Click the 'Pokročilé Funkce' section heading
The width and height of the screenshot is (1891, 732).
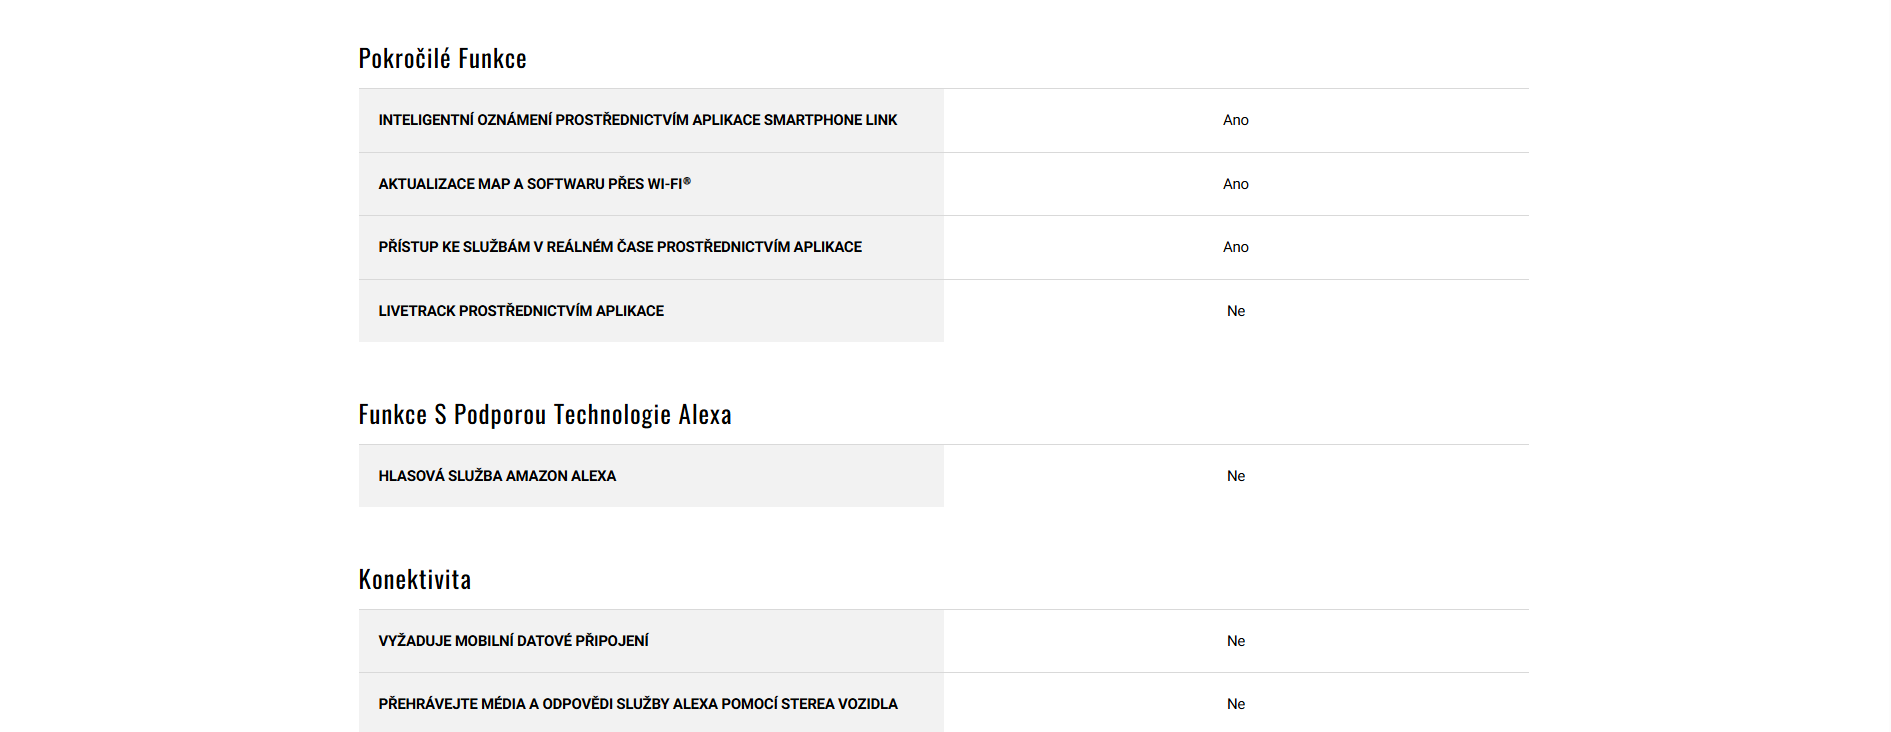click(442, 59)
